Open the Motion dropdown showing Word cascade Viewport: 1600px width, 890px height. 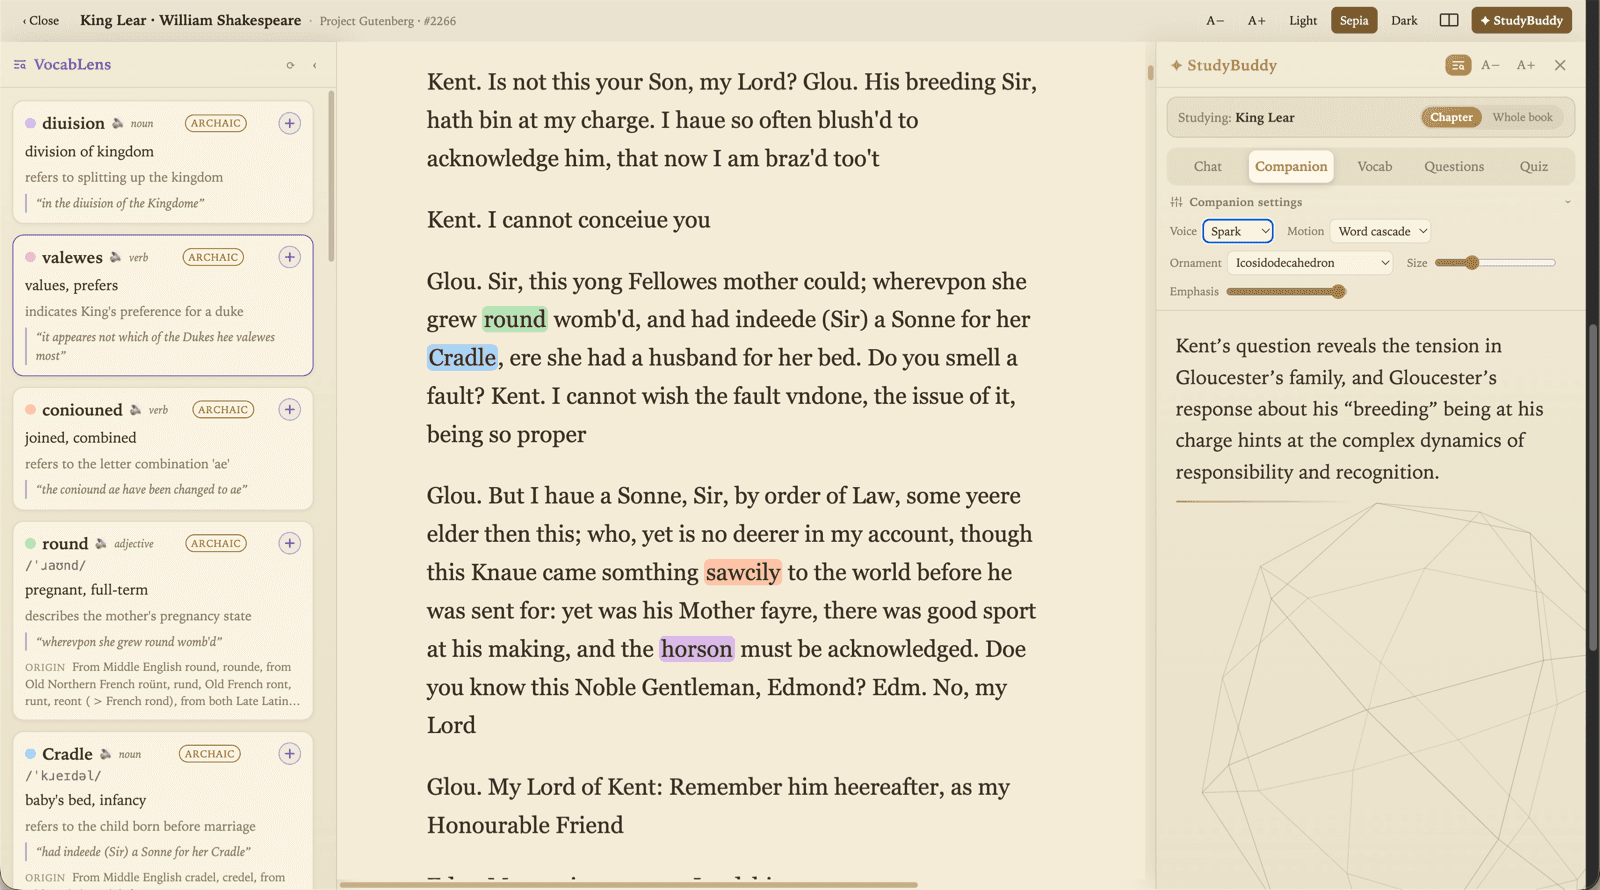(1381, 231)
